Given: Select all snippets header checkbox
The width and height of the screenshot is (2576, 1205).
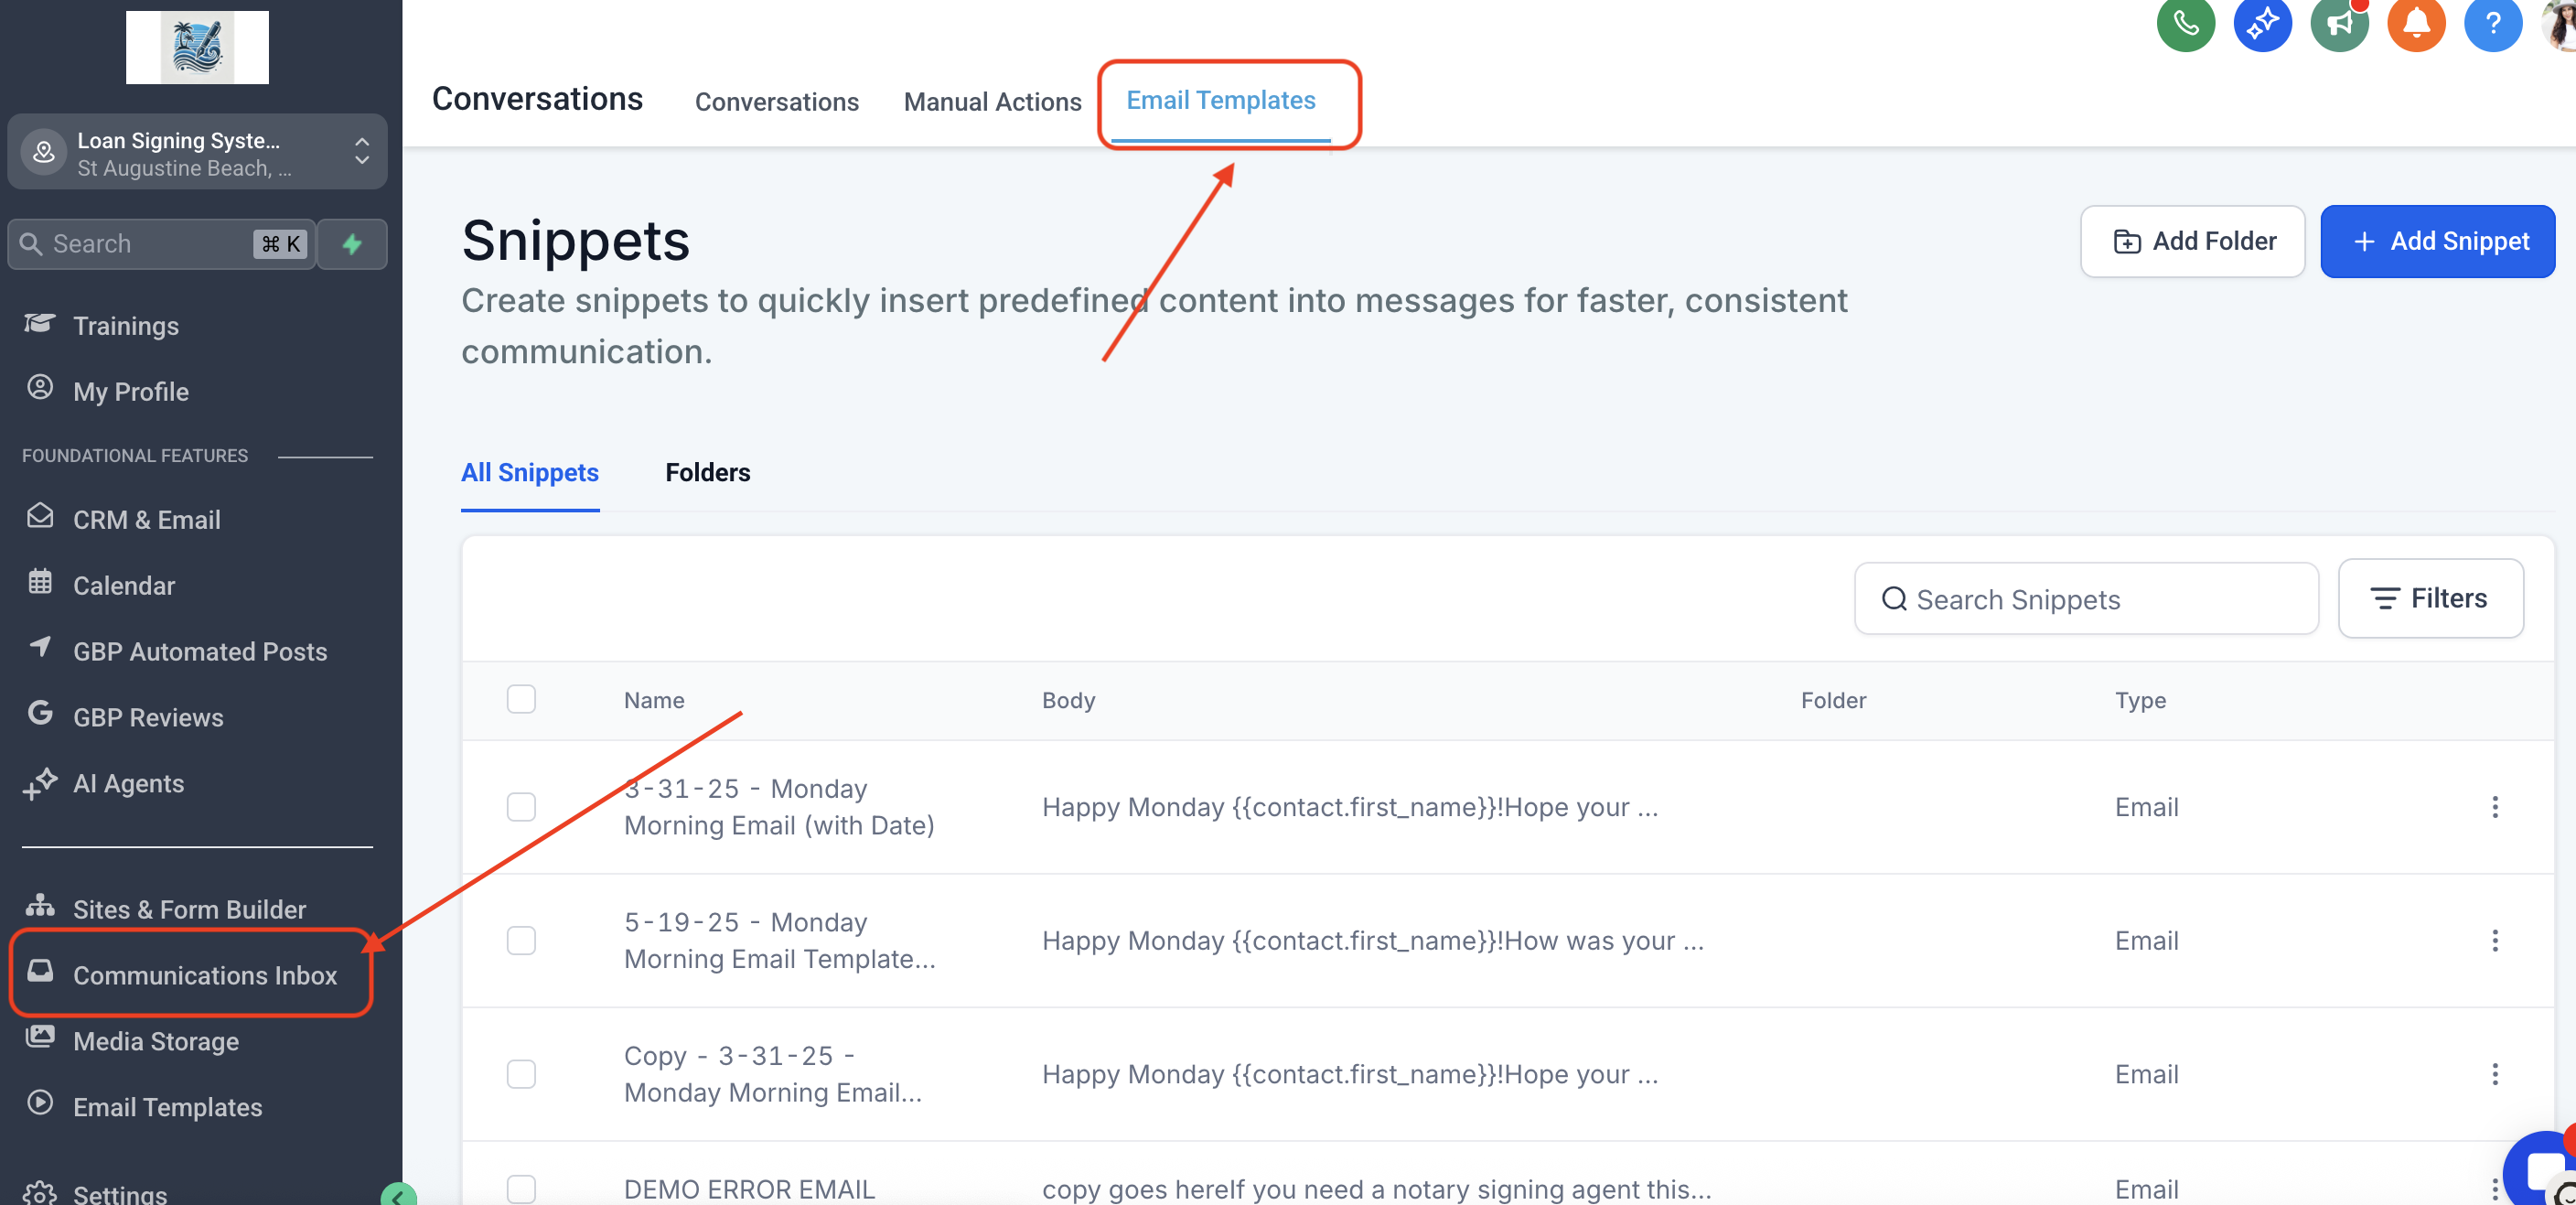Looking at the screenshot, I should pyautogui.click(x=521, y=699).
